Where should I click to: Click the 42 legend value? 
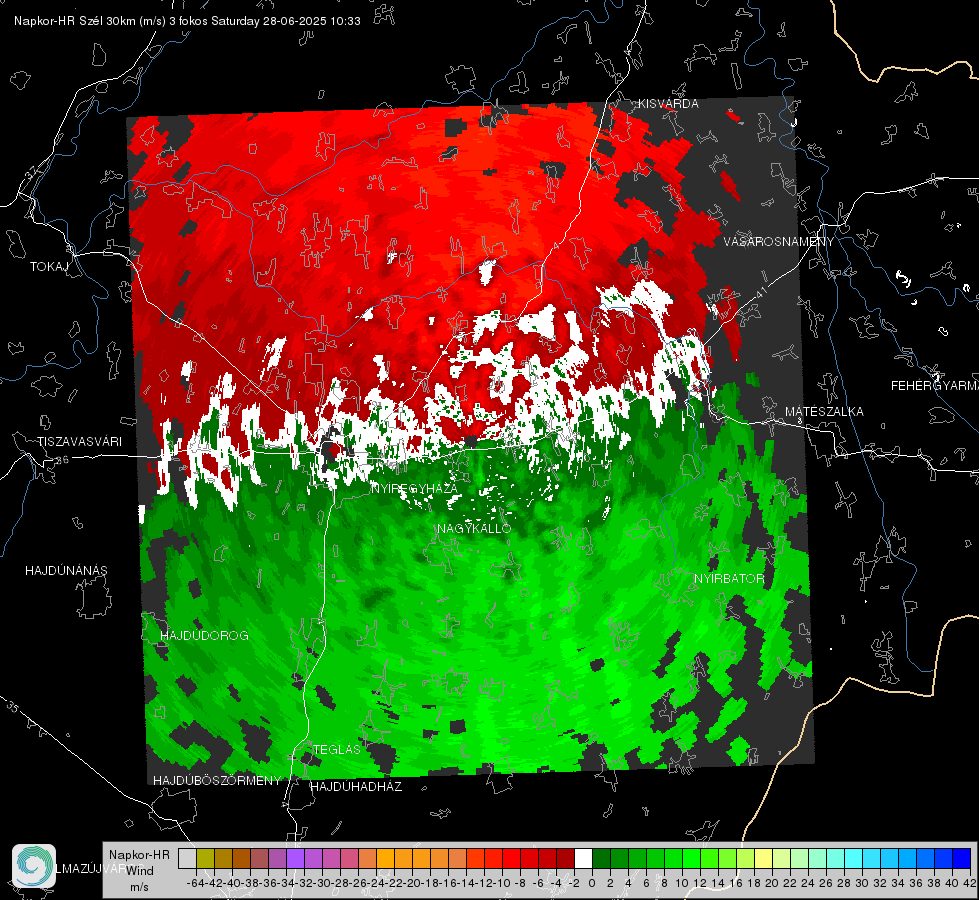click(970, 883)
